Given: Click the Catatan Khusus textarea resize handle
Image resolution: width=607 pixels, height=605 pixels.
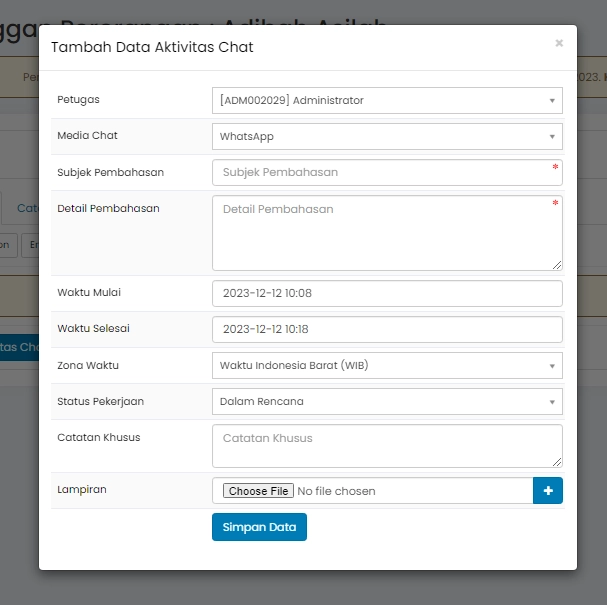Looking at the screenshot, I should click(x=557, y=462).
